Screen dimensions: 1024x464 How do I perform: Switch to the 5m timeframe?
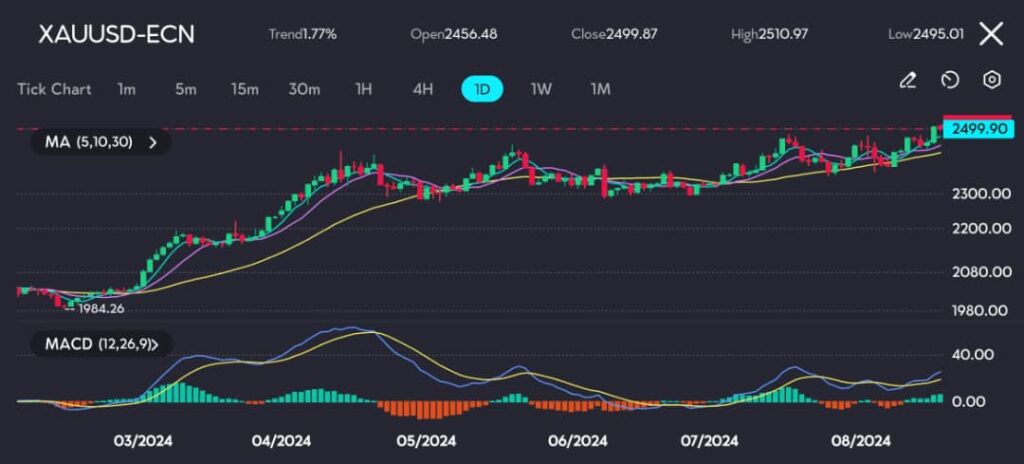(185, 89)
